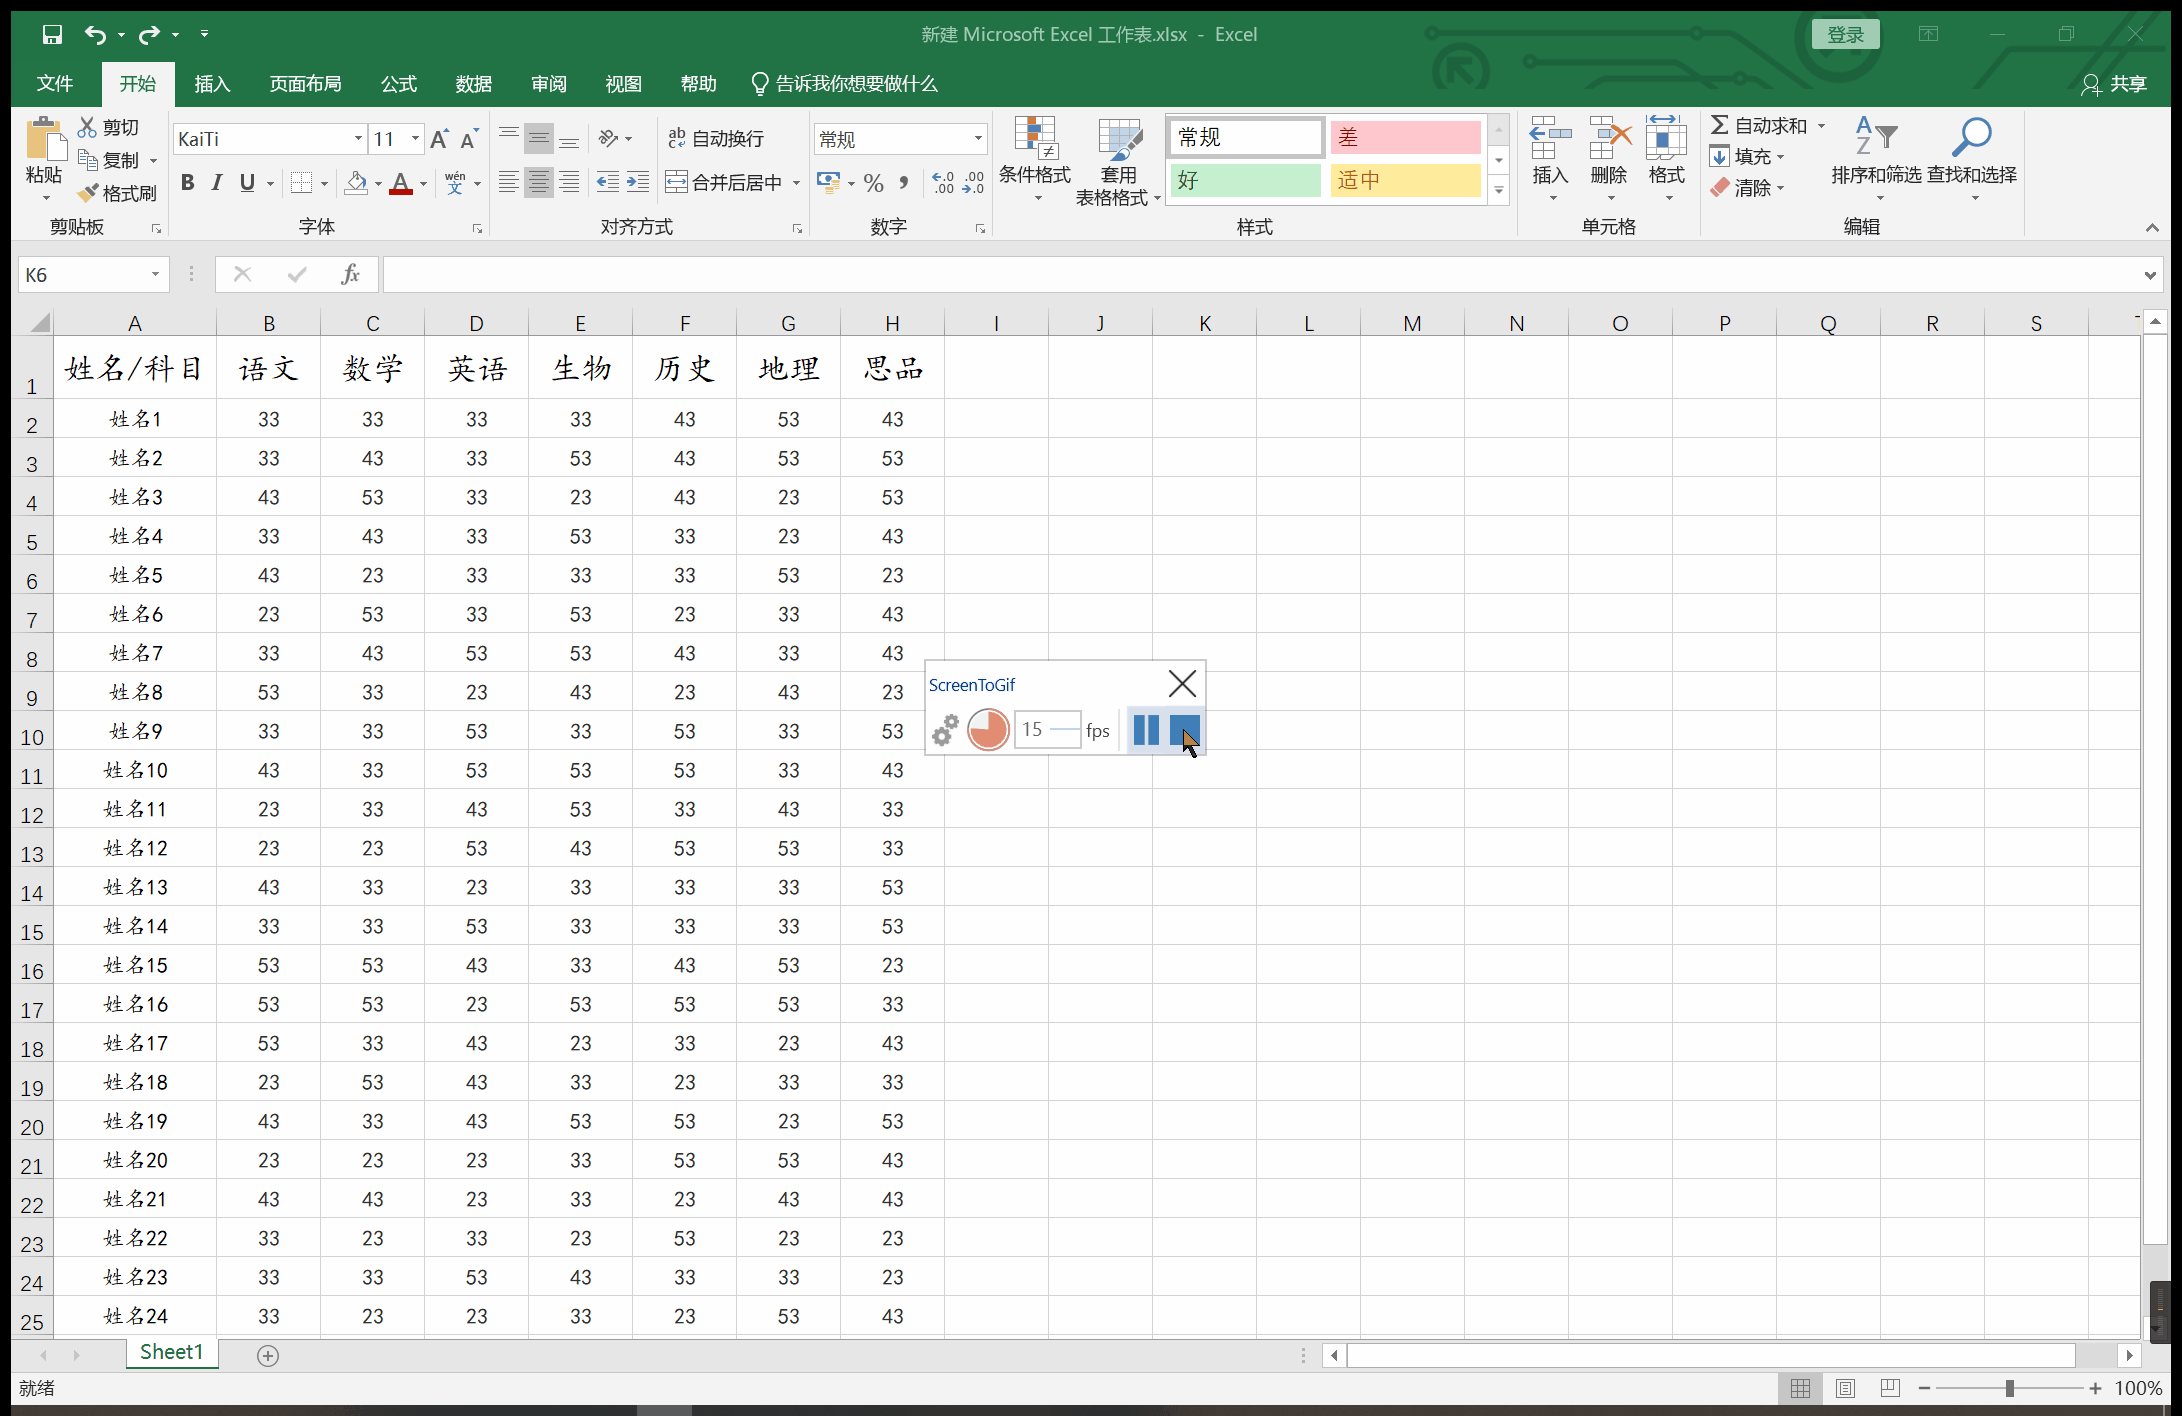Click the 登录 sign-in button
The height and width of the screenshot is (1416, 2182).
click(x=1846, y=35)
